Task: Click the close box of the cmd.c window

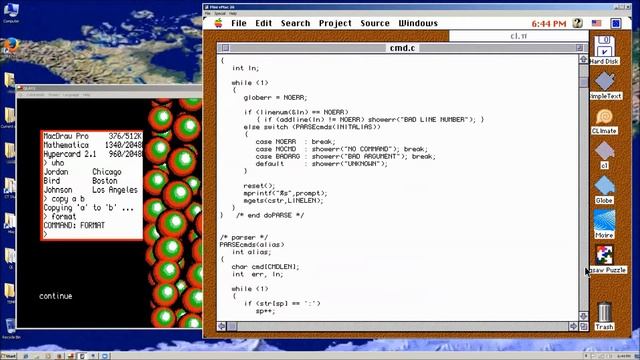Action: [x=225, y=48]
